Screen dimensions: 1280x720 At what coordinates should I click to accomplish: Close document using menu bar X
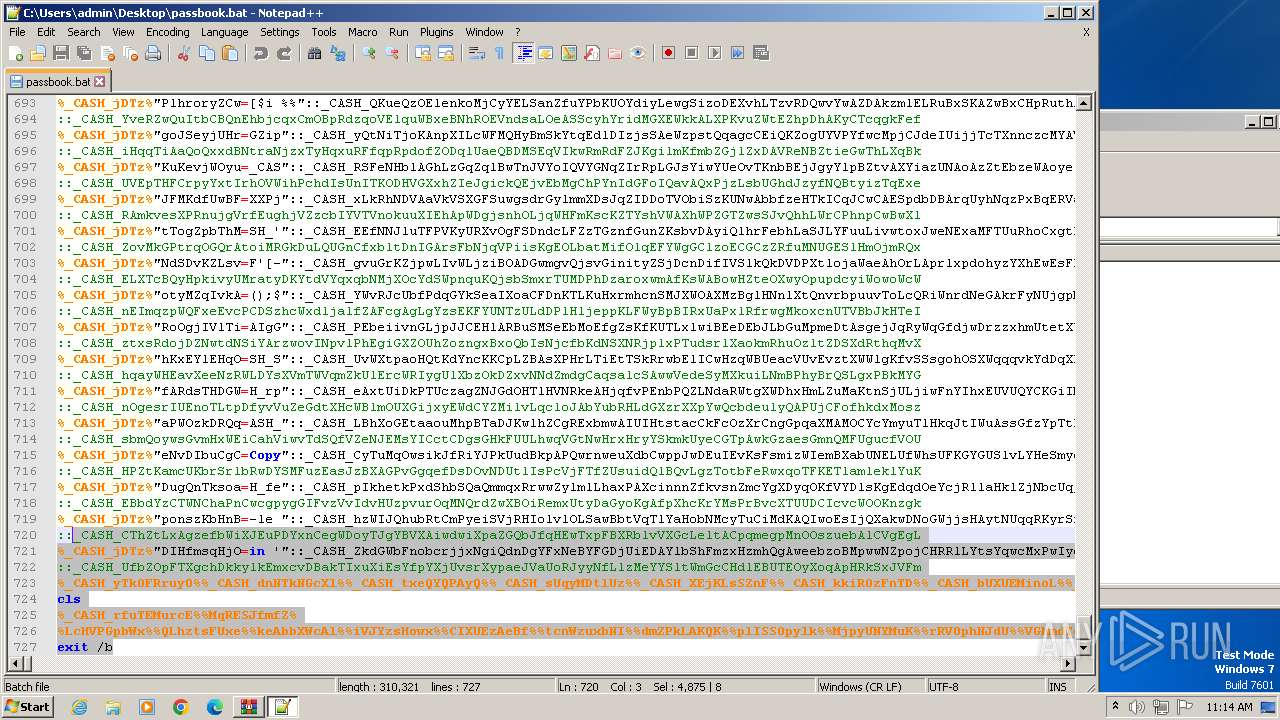[1086, 32]
